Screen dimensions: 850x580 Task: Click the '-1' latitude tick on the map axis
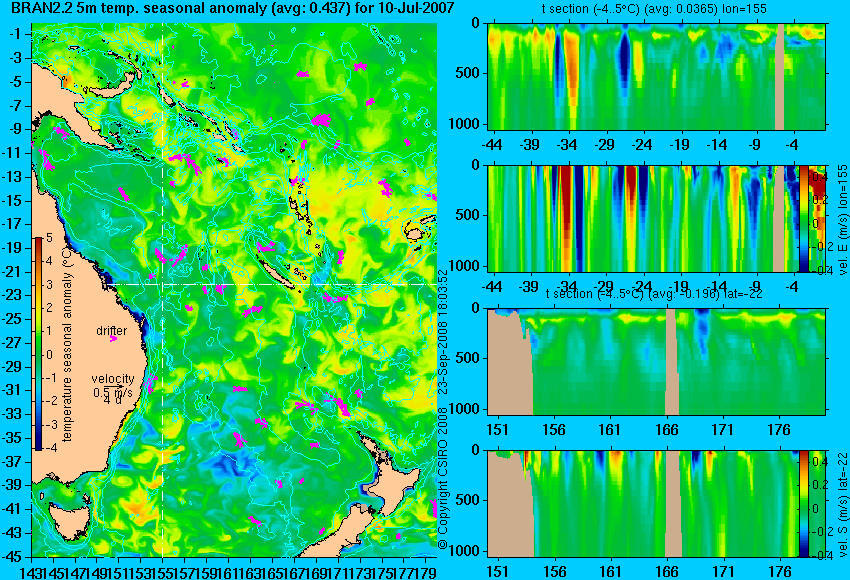(x=15, y=34)
